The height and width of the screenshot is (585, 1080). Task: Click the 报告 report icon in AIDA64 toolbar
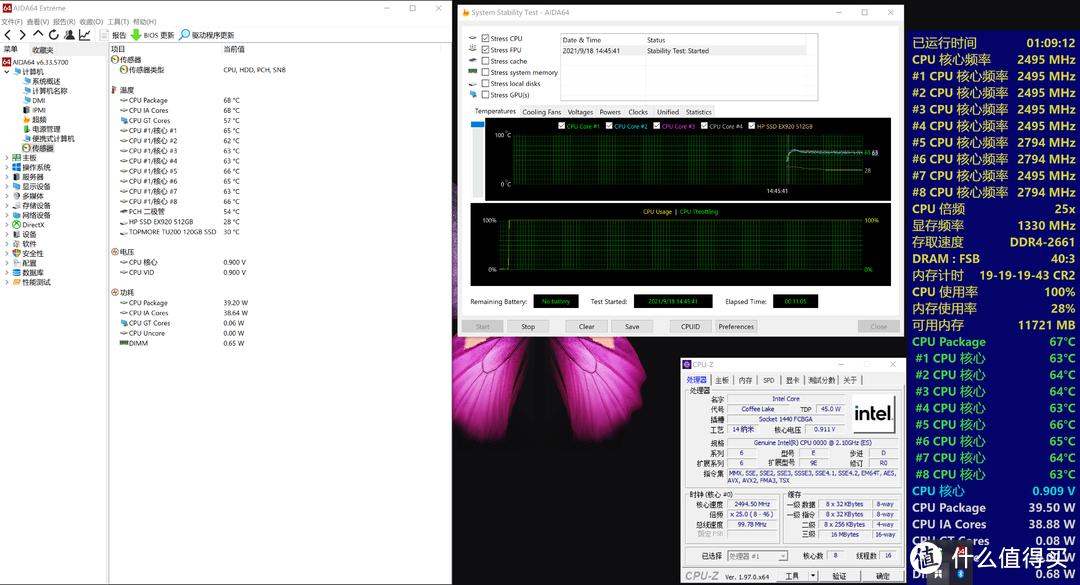pyautogui.click(x=103, y=35)
